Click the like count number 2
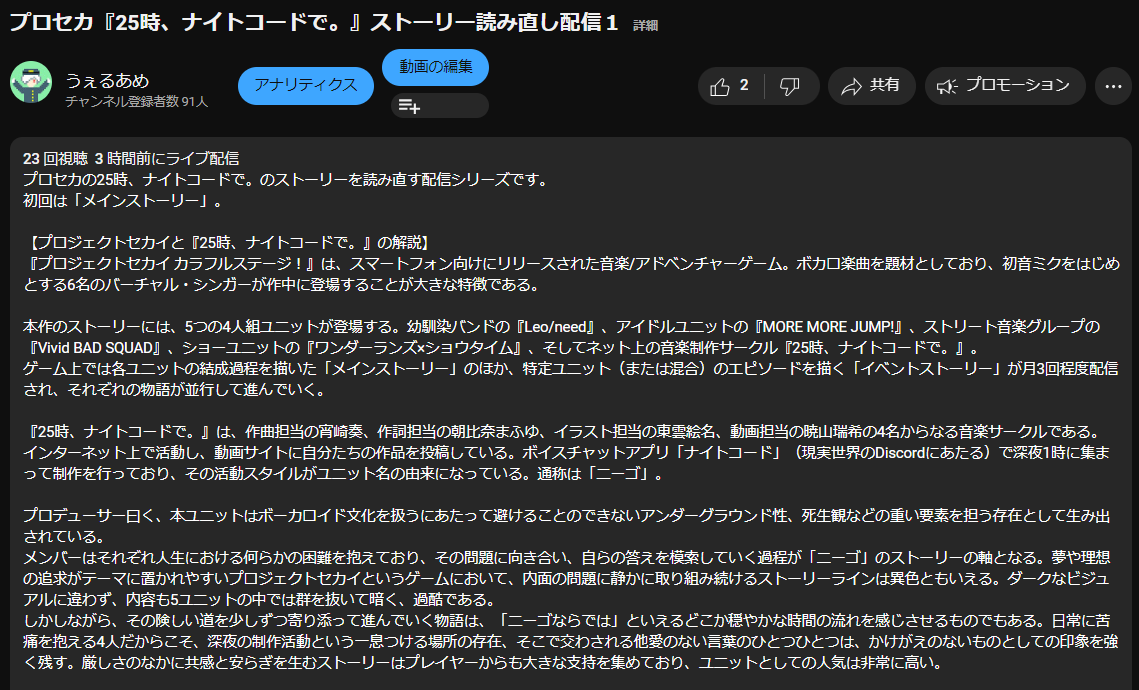 point(744,86)
